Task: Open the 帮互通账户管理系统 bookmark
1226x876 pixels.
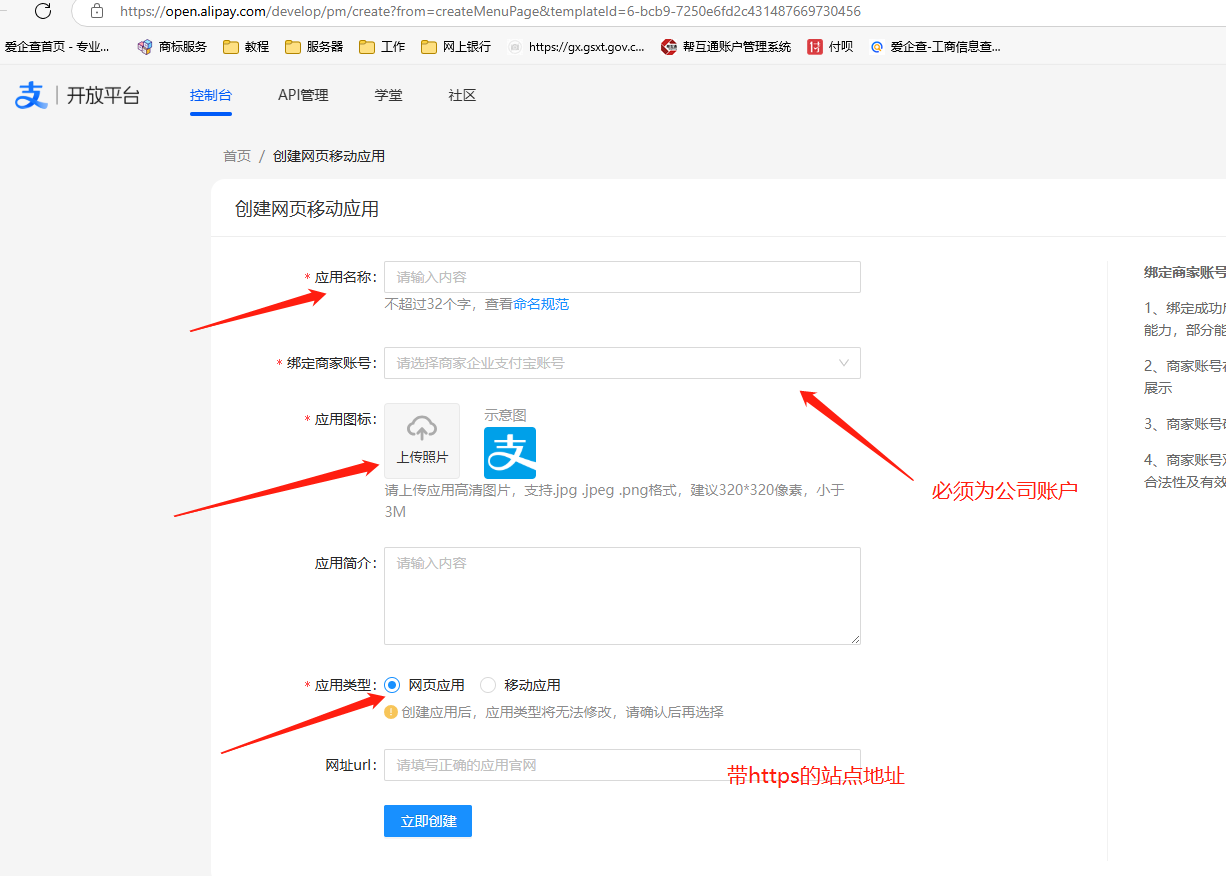Action: (726, 47)
